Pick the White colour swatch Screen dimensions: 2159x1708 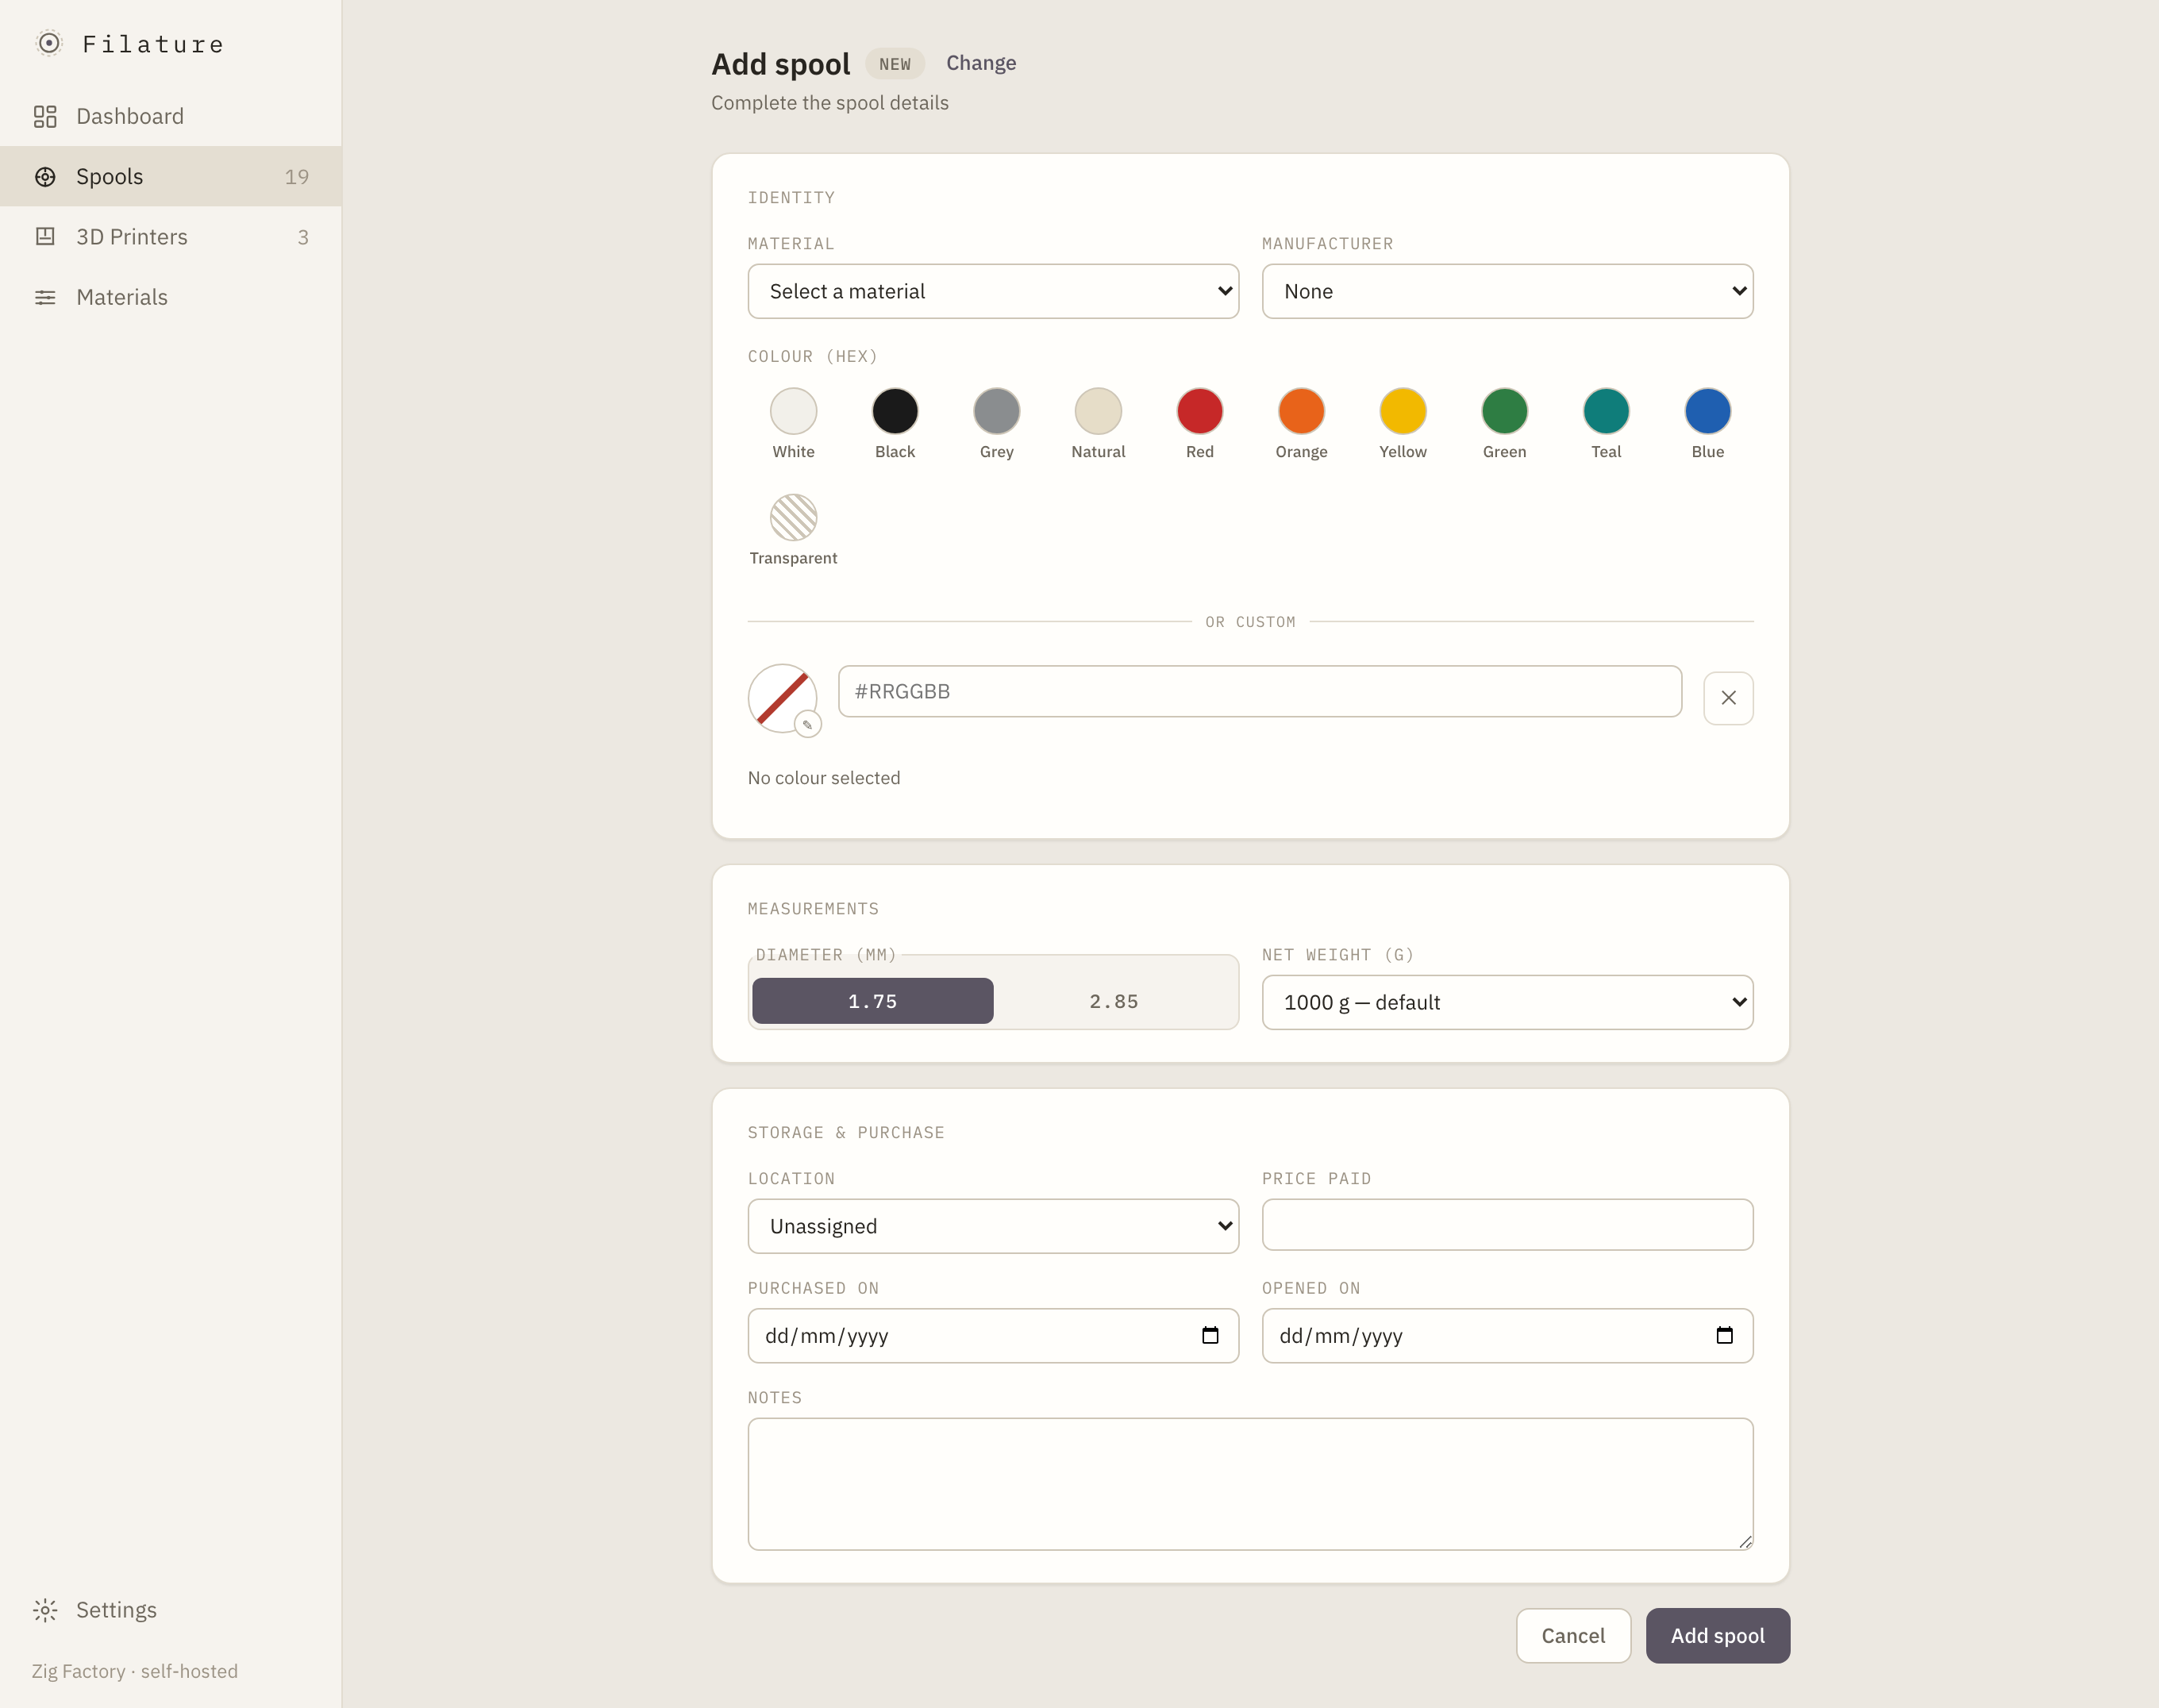click(793, 411)
